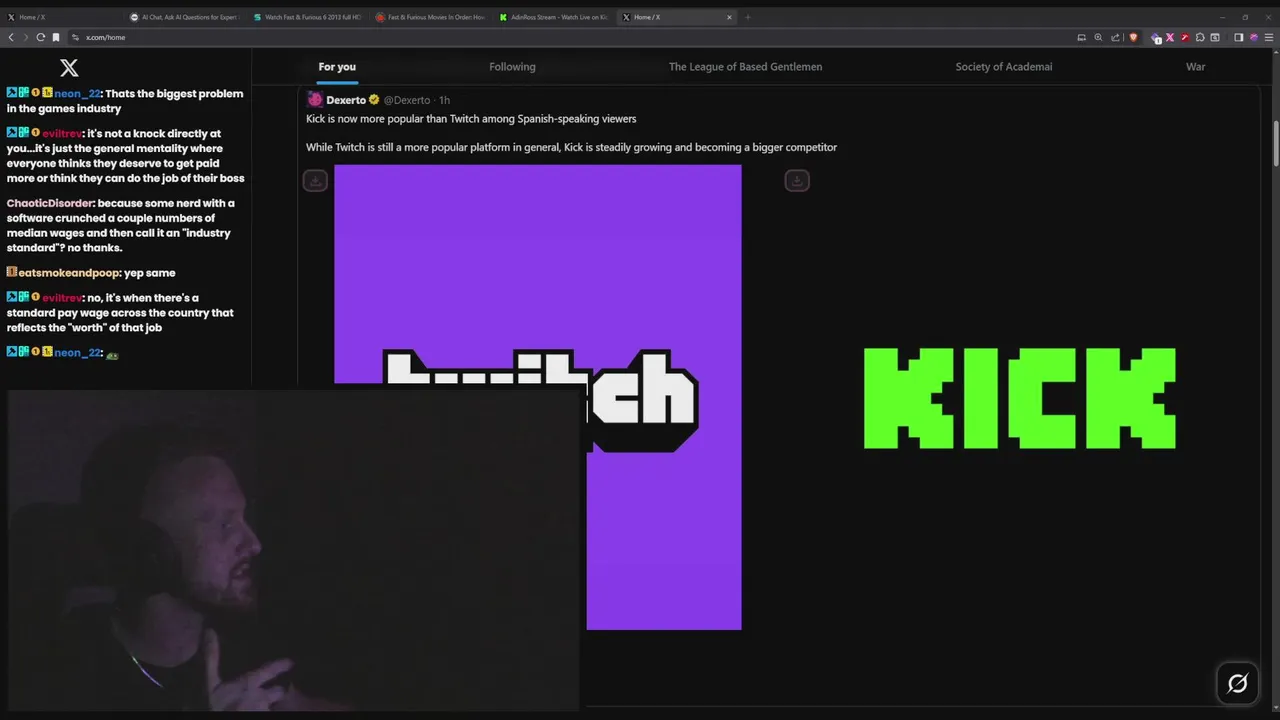Open the post's 1h timestamp
Image resolution: width=1280 pixels, height=720 pixels.
tap(445, 100)
